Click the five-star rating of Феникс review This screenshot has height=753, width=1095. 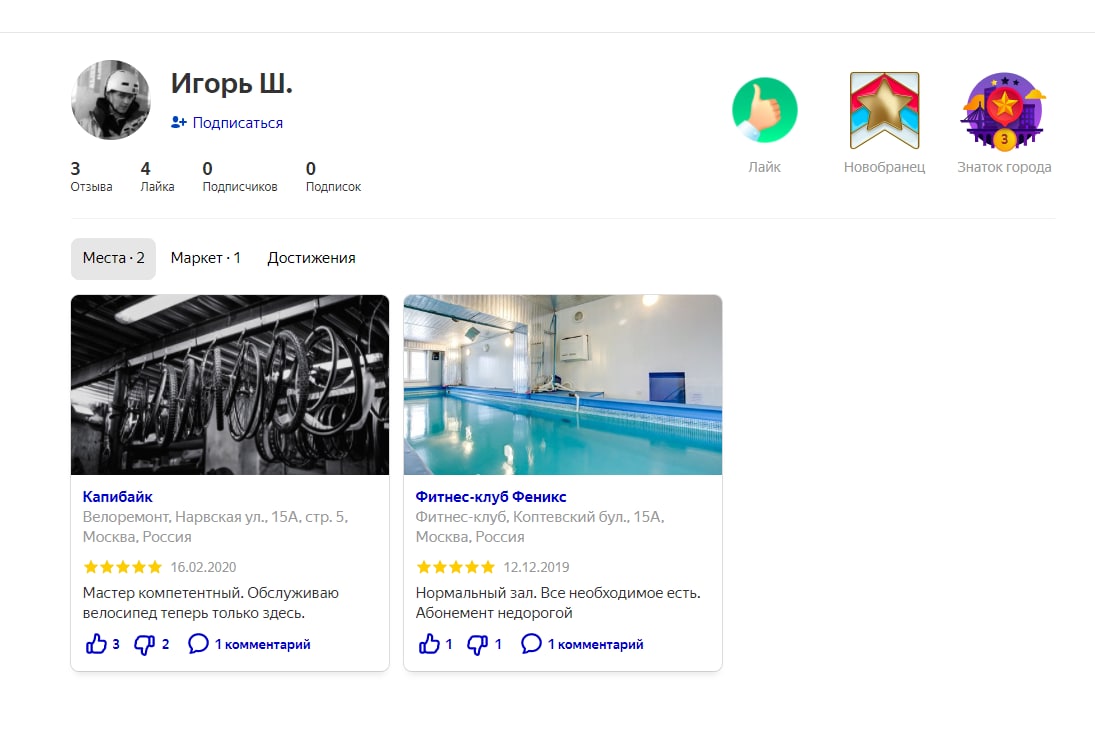(x=455, y=566)
